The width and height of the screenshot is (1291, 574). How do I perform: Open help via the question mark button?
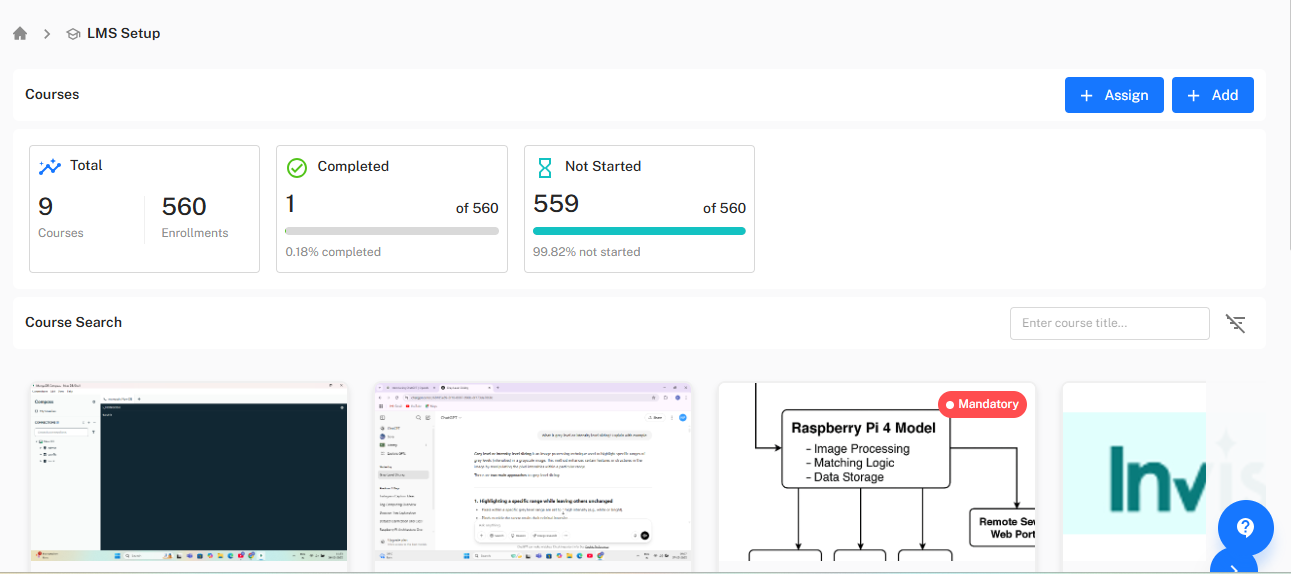1245,527
